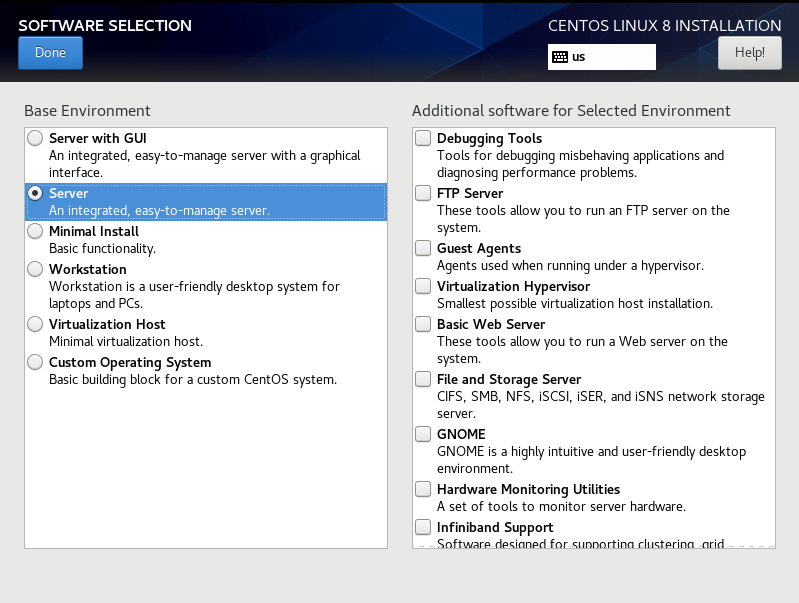Click 'Minimal virtualization host.' description
The image size is (799, 603).
coord(126,342)
